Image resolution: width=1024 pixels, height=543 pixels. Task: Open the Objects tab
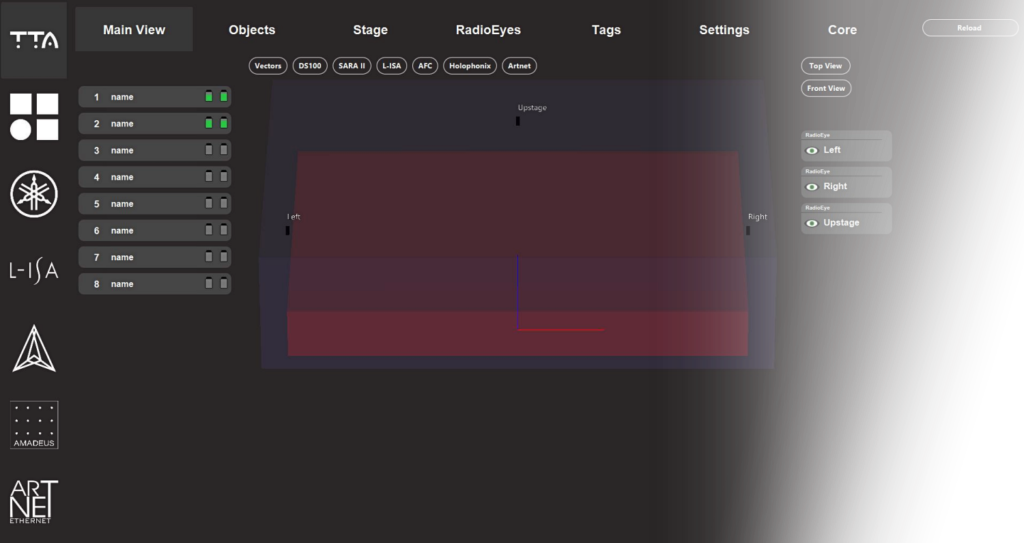(252, 29)
